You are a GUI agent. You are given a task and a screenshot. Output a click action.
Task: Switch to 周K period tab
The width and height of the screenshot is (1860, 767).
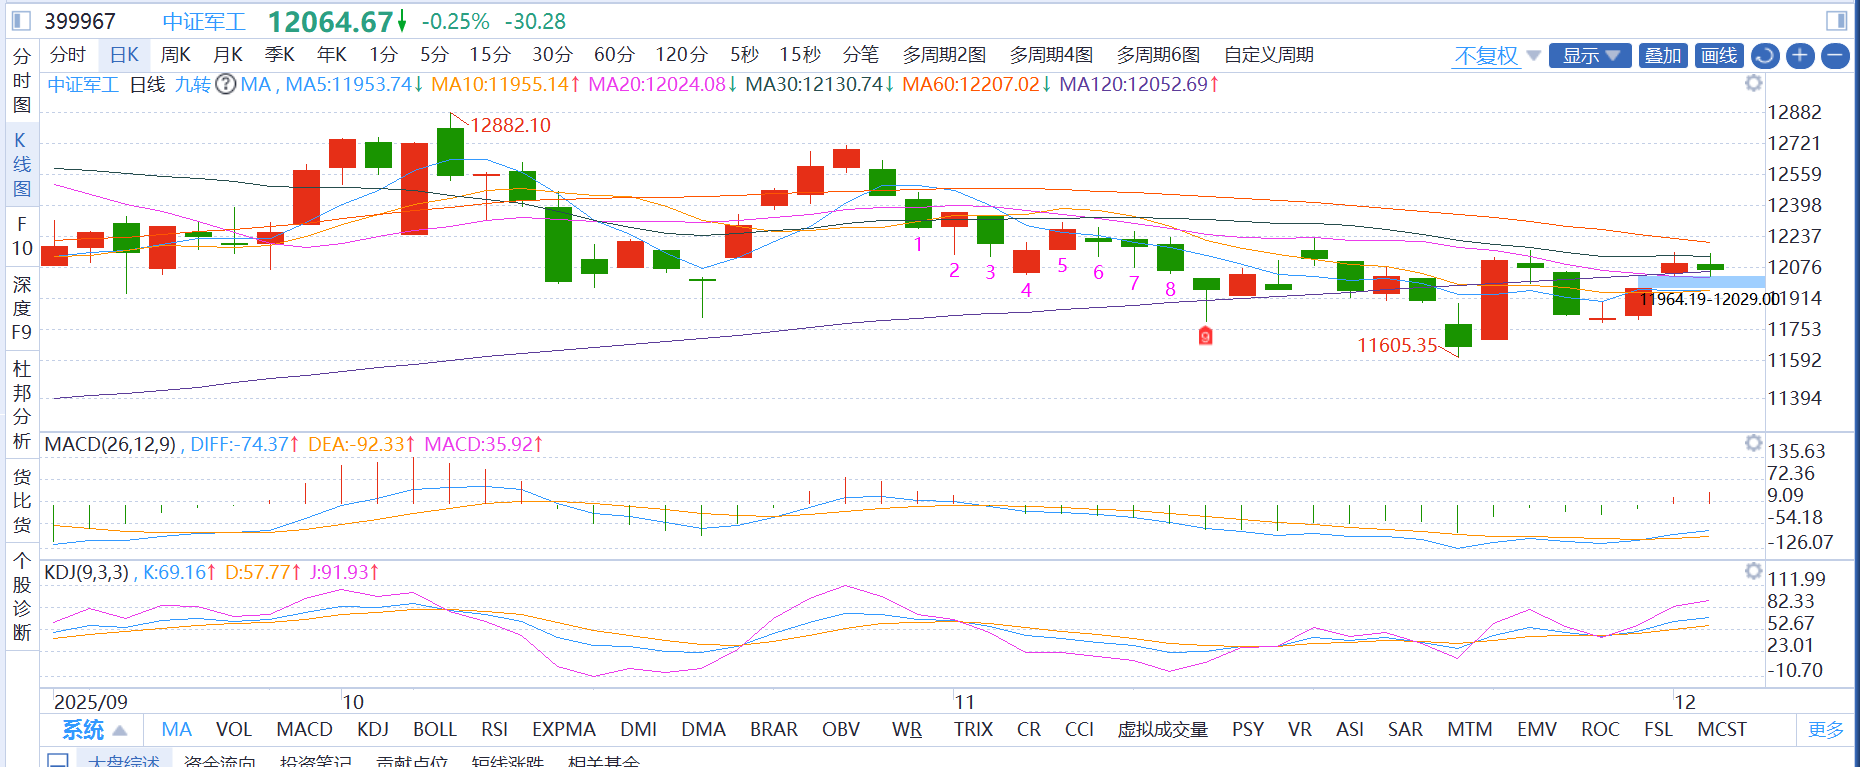coord(176,55)
